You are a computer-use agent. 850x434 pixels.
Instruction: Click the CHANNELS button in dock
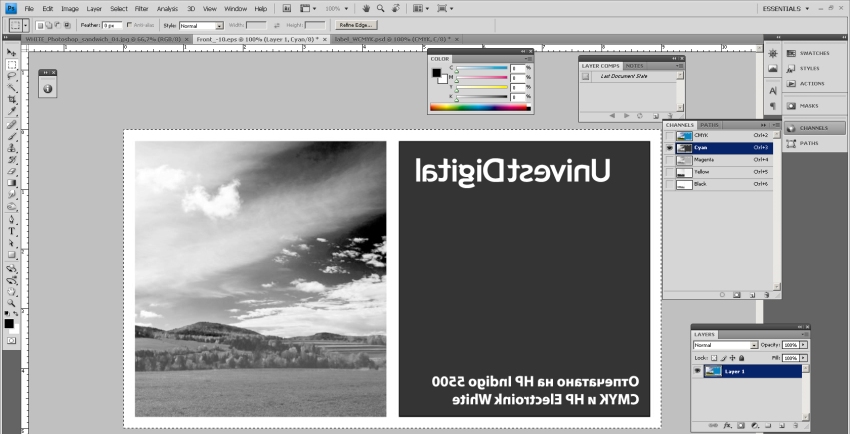coord(814,128)
